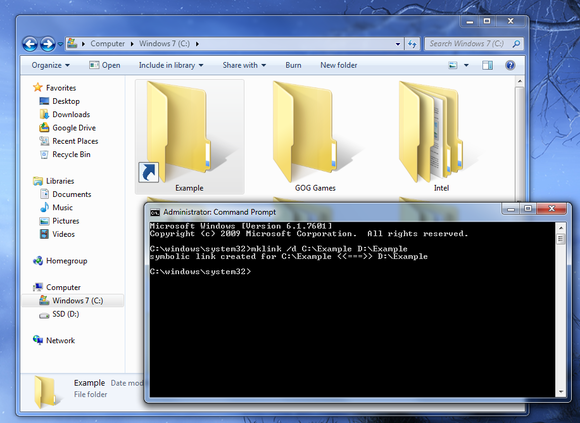
Task: Go forward with the Explorer Forward arrow
Action: [x=48, y=44]
